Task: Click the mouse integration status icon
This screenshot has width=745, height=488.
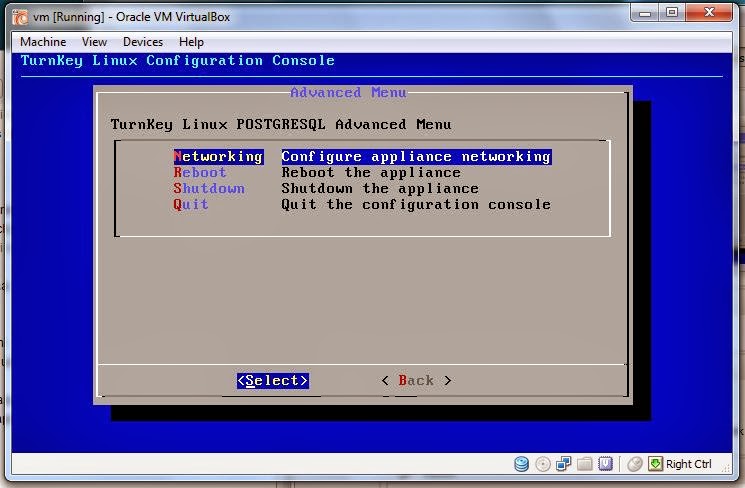Action: tap(634, 464)
